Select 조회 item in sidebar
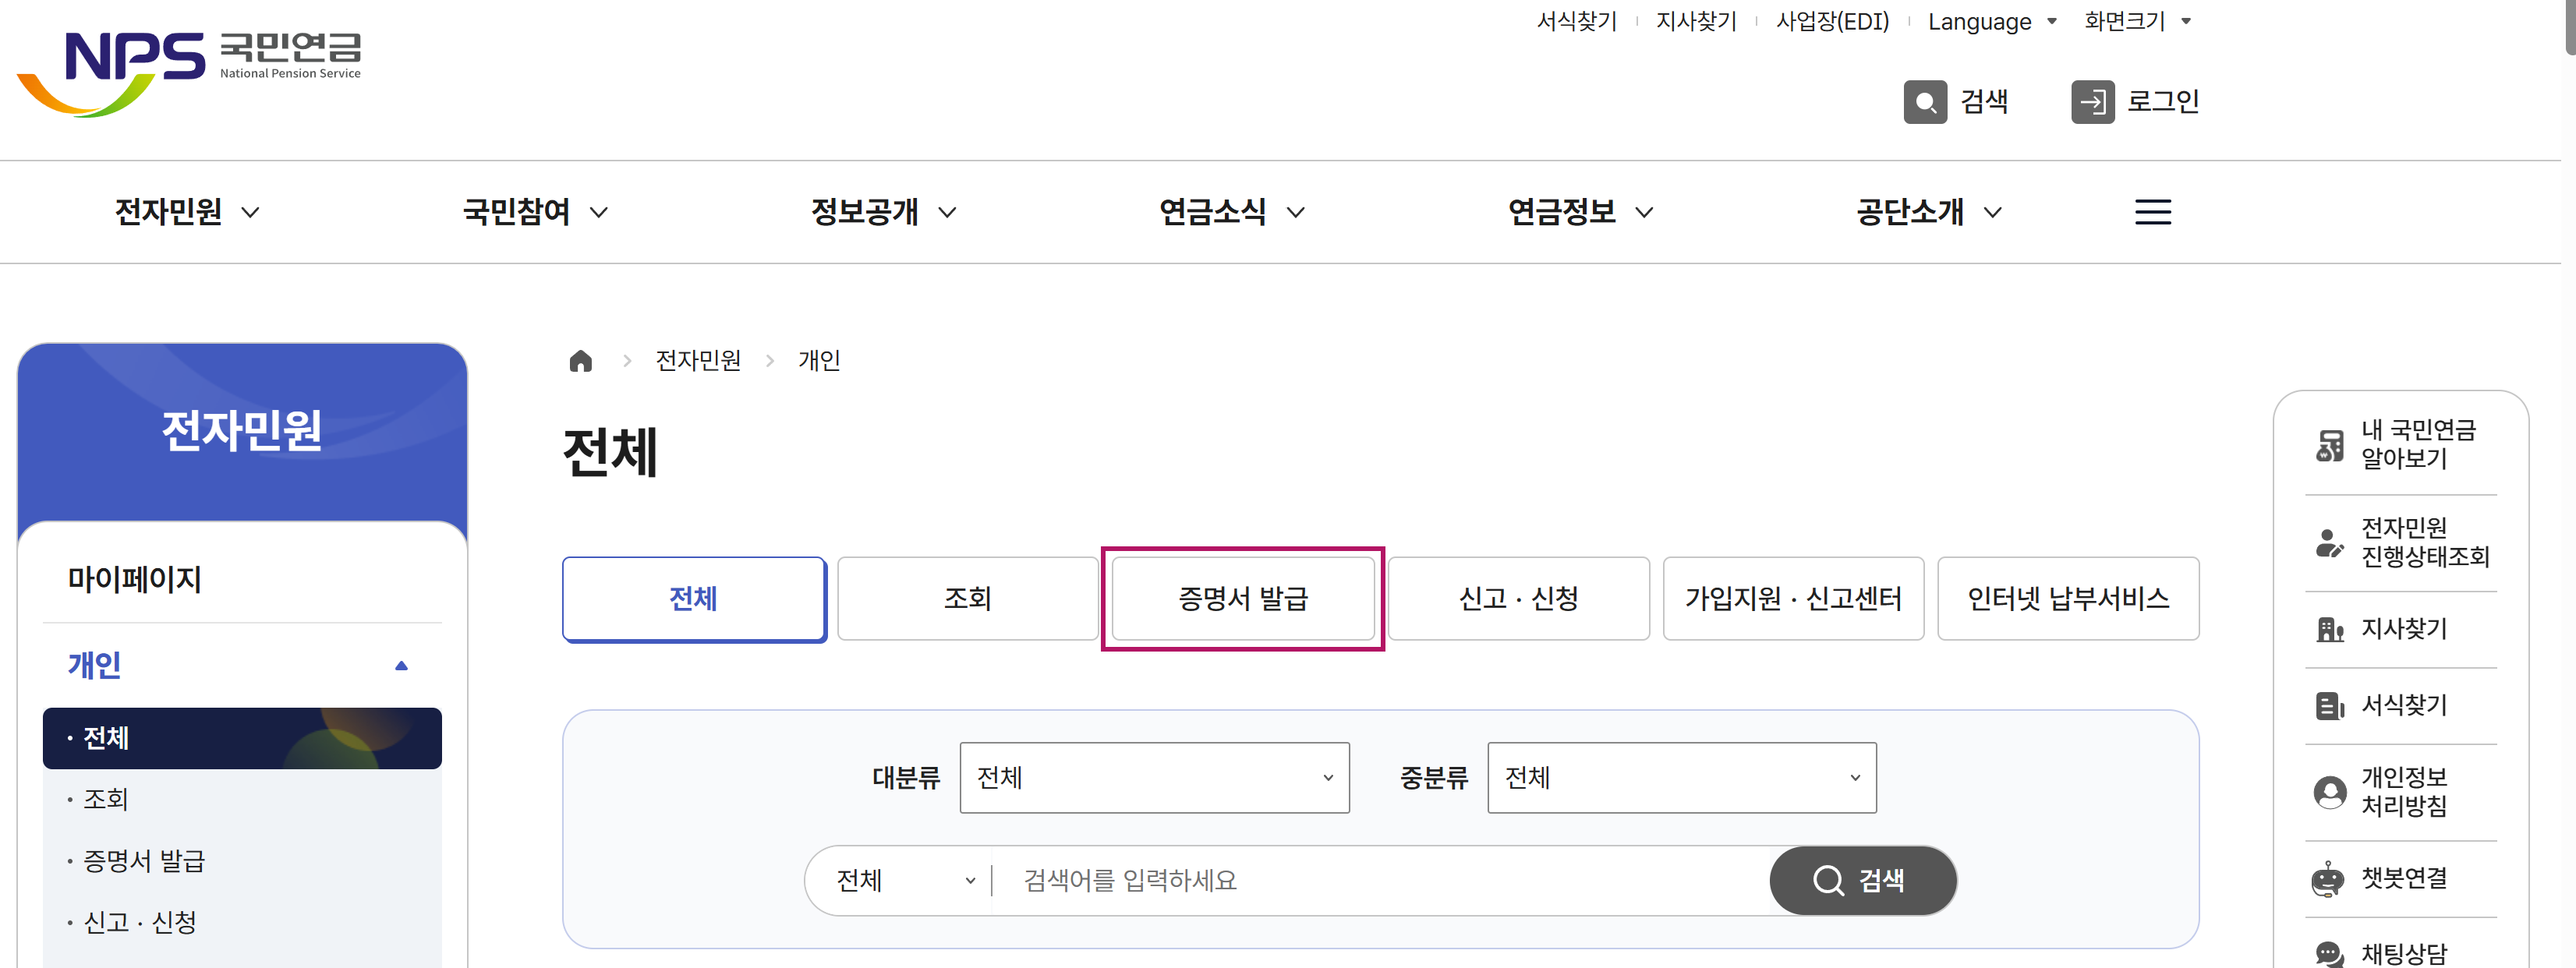This screenshot has width=2576, height=968. point(242,800)
